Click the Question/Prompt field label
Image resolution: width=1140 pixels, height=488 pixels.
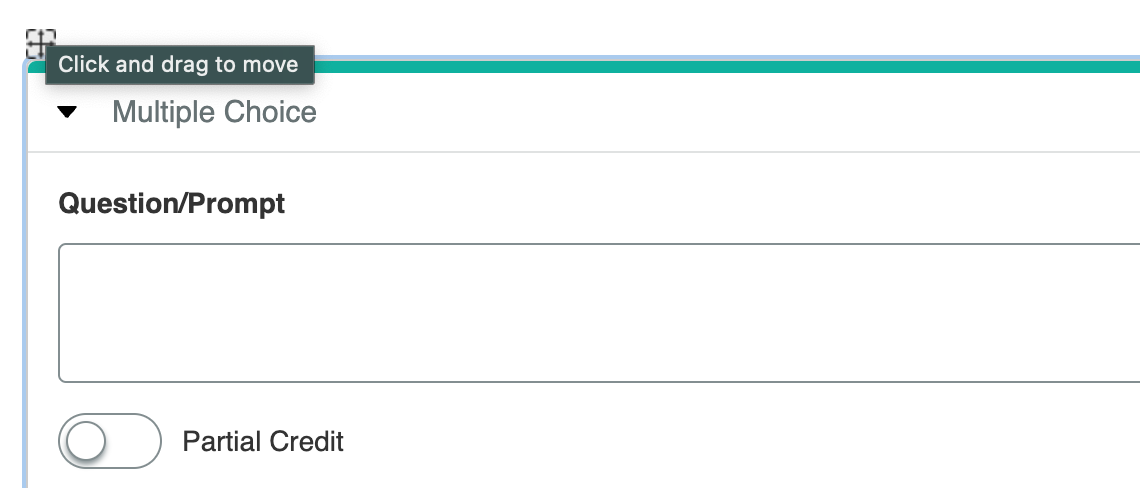172,204
